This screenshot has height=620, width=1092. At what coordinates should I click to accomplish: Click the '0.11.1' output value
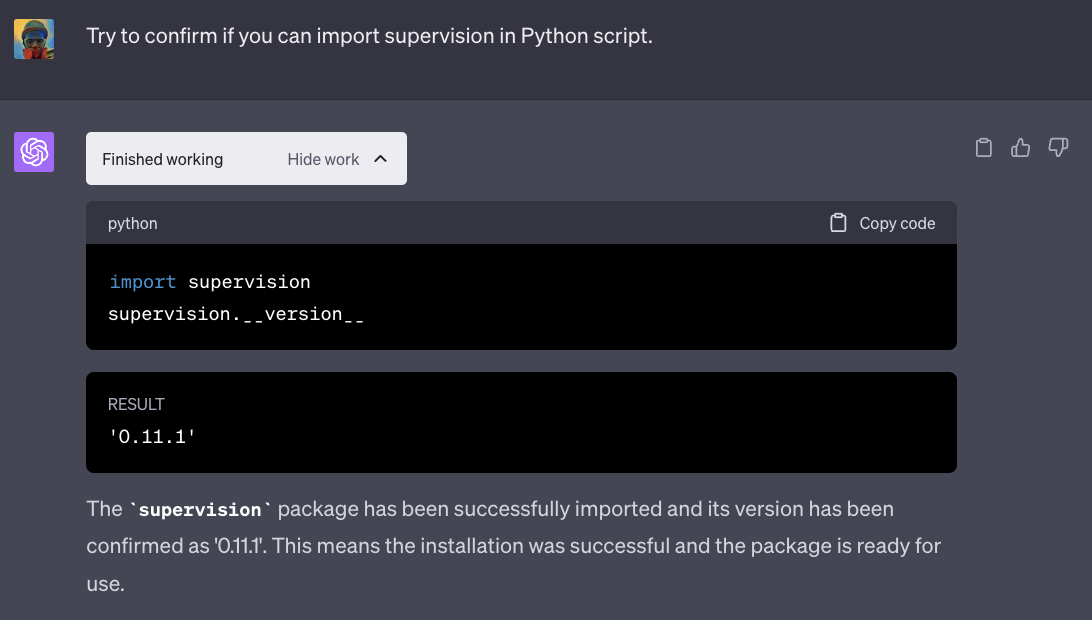[x=151, y=436]
